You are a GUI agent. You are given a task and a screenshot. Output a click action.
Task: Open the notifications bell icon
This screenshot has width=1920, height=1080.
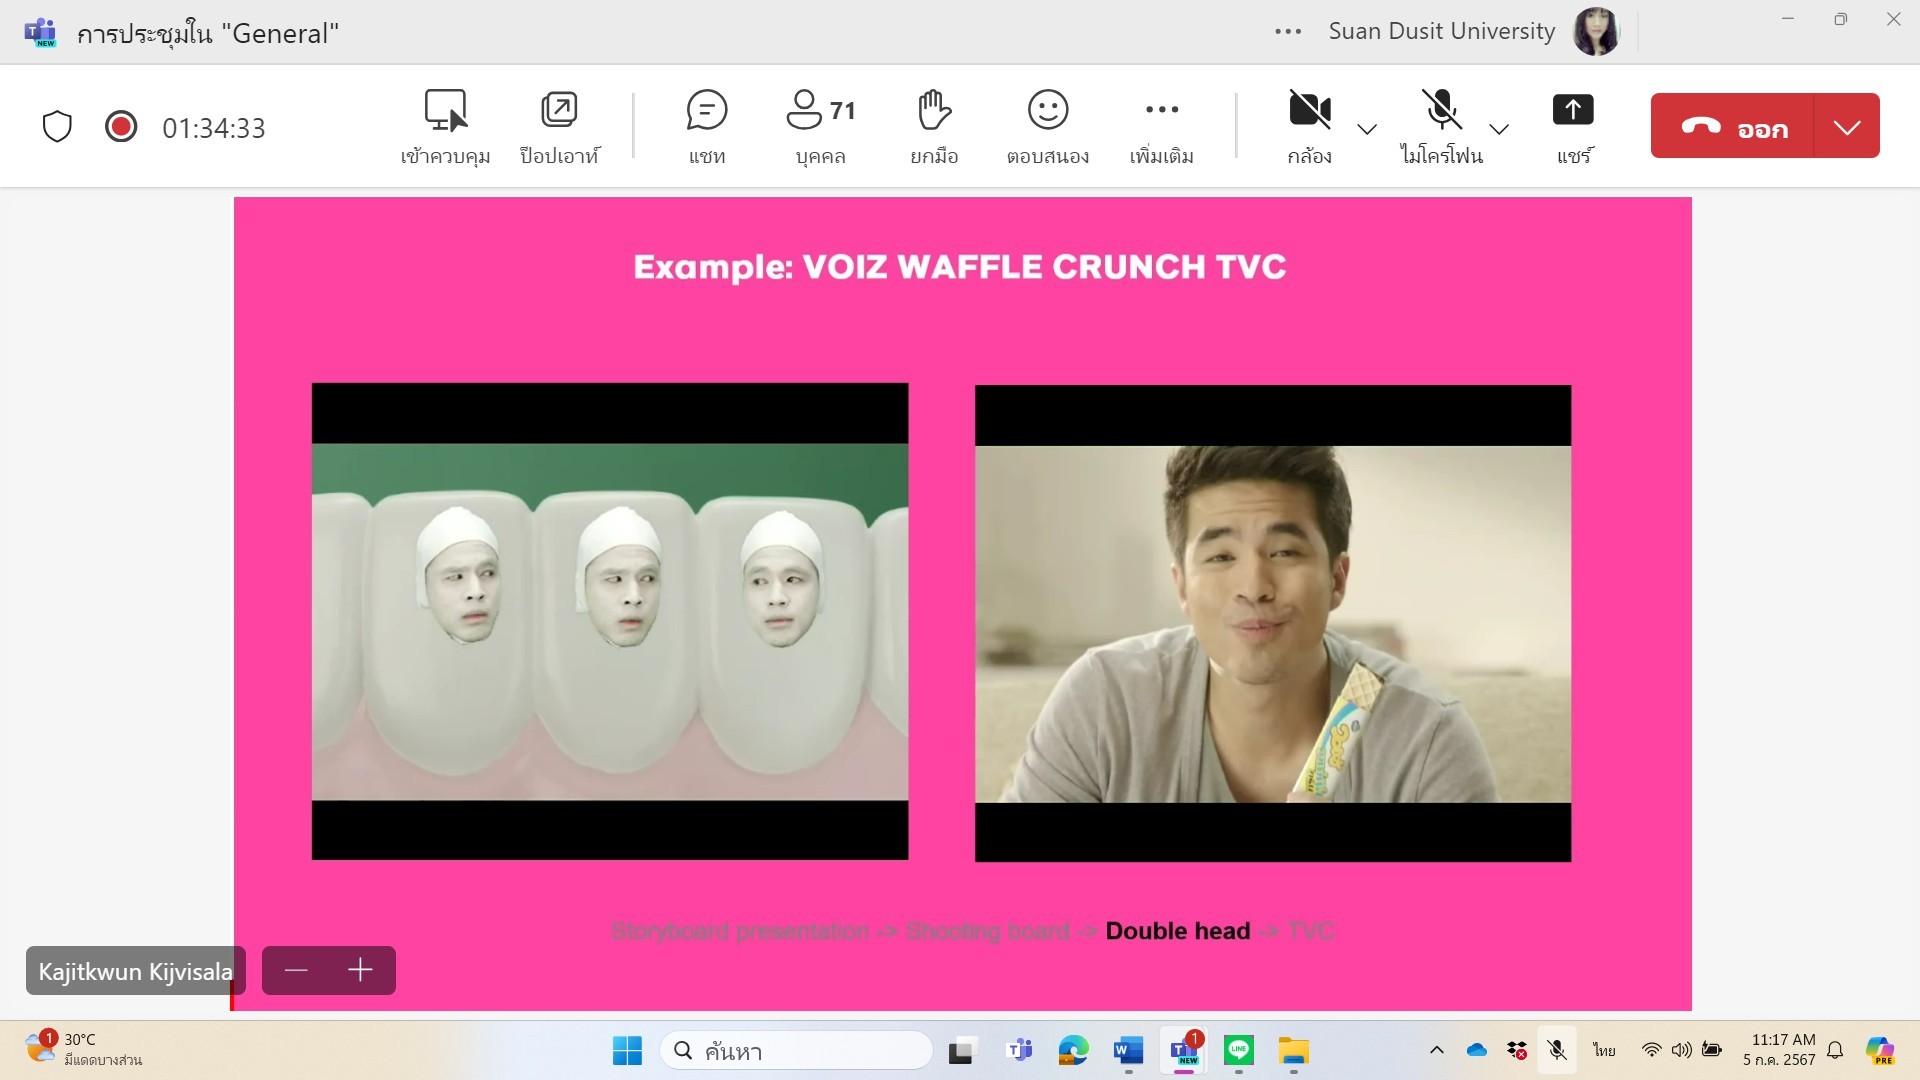click(x=1835, y=1050)
